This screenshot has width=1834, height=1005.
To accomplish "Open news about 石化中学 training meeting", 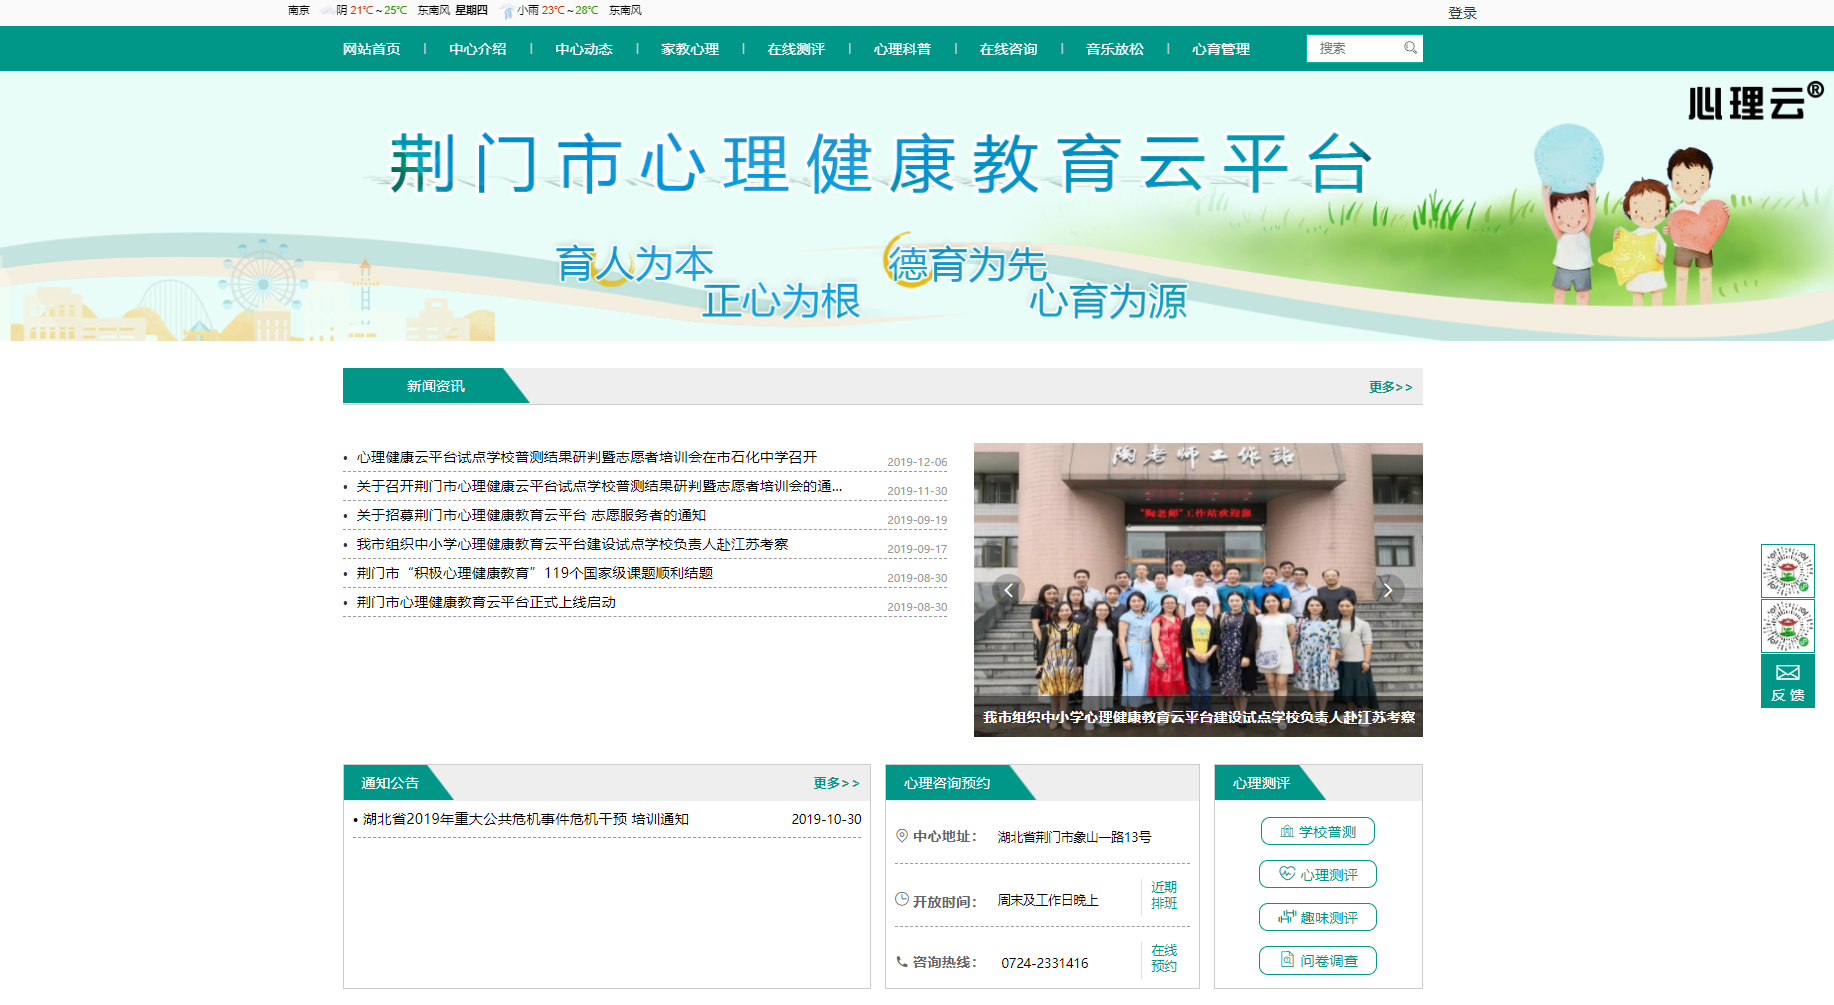I will click(x=587, y=457).
